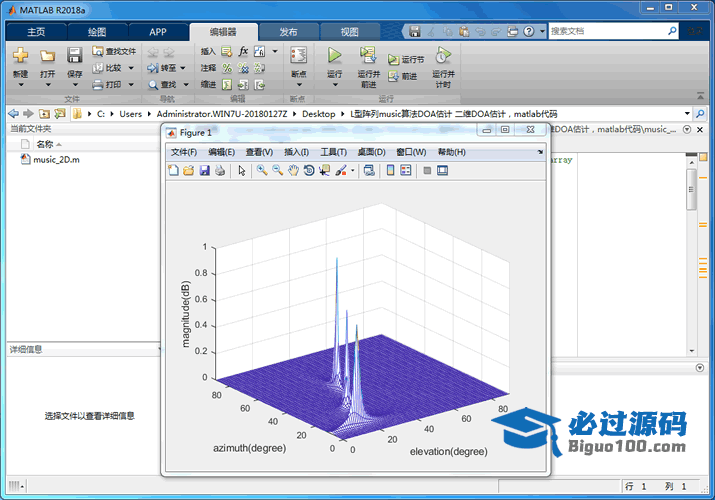Open Figure 1 File (文件) menu

coord(184,152)
